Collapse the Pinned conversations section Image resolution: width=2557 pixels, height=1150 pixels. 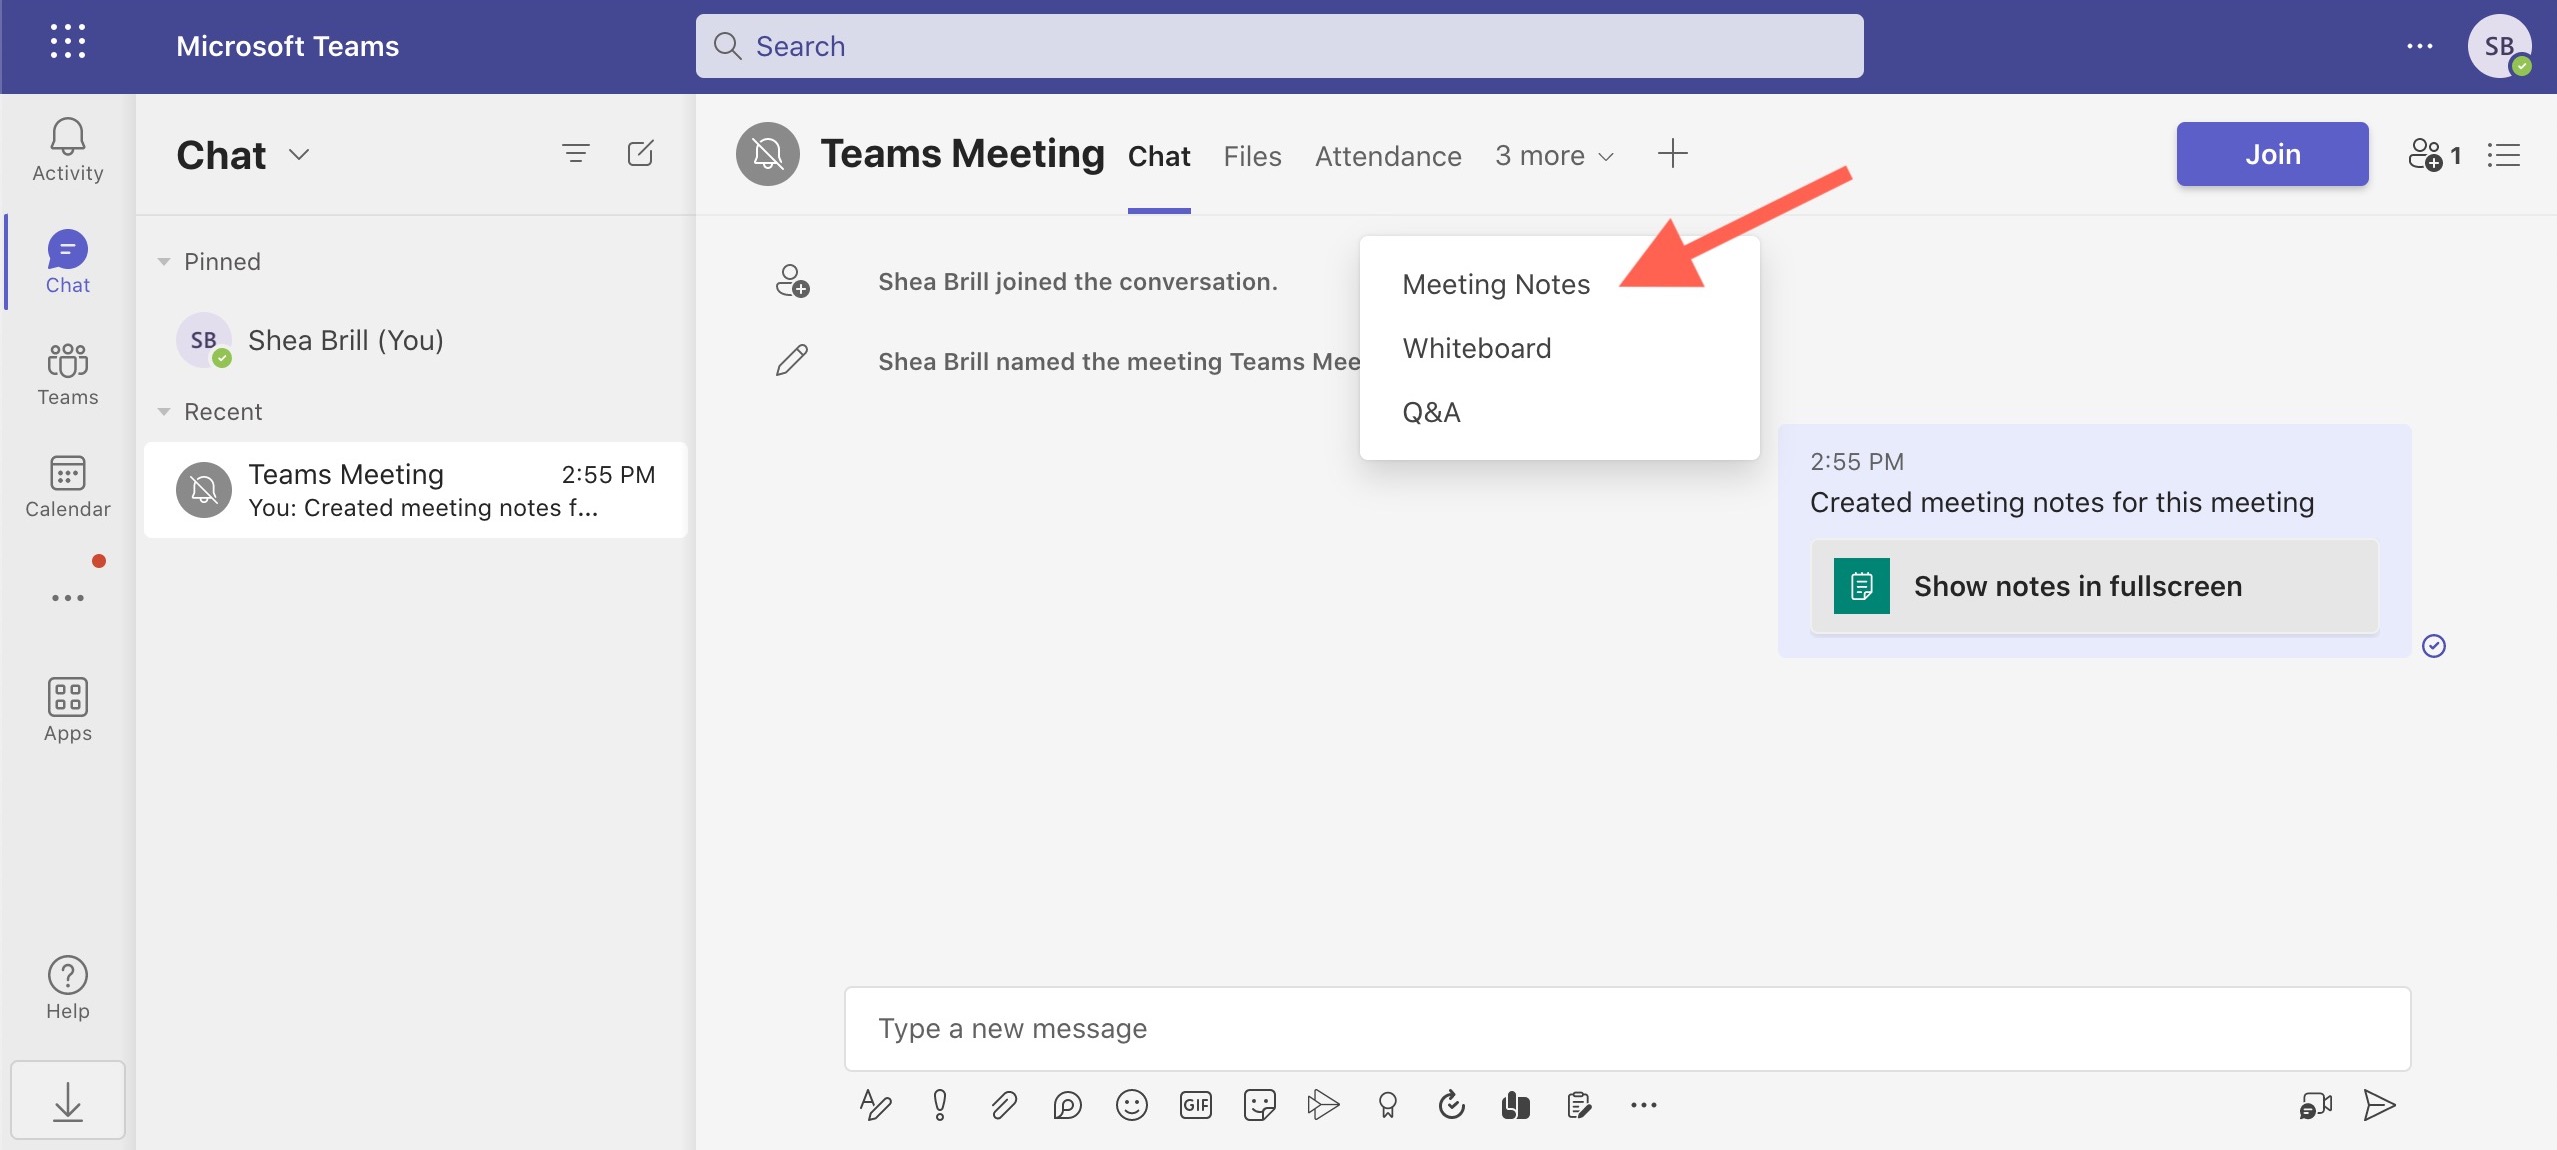click(x=165, y=261)
